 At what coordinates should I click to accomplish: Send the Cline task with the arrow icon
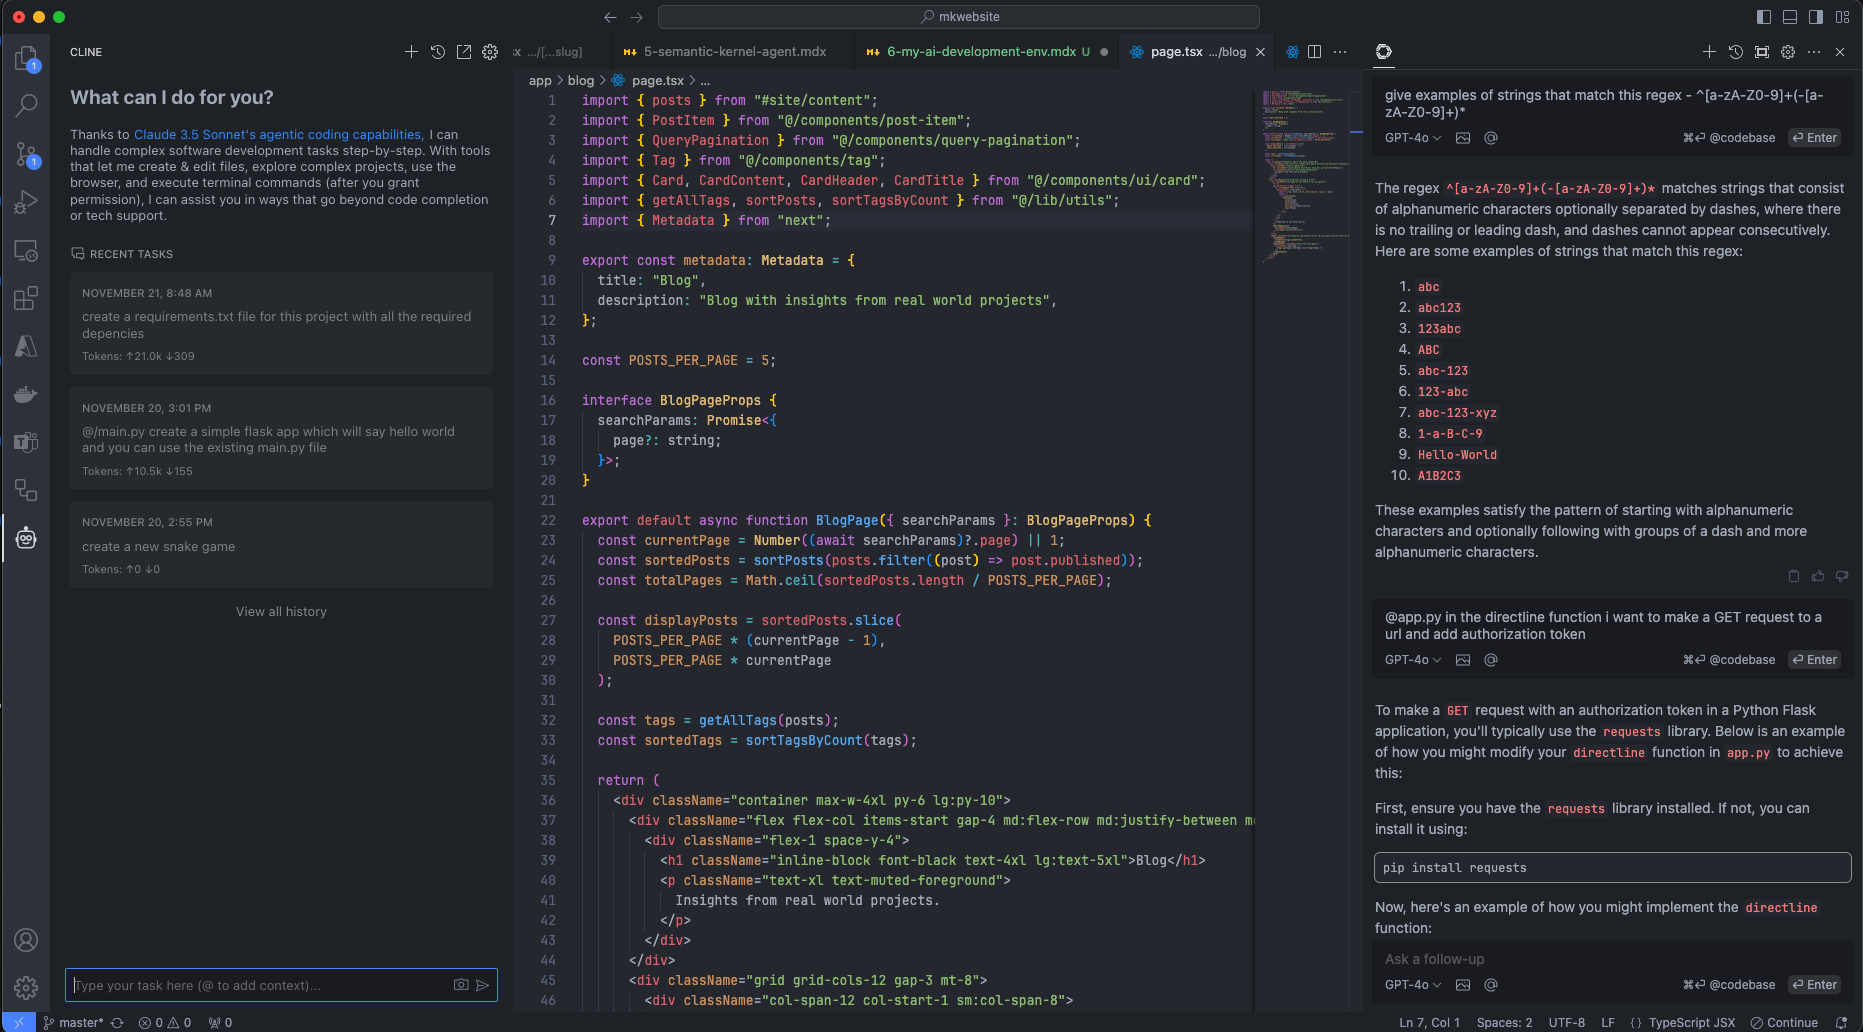(483, 985)
